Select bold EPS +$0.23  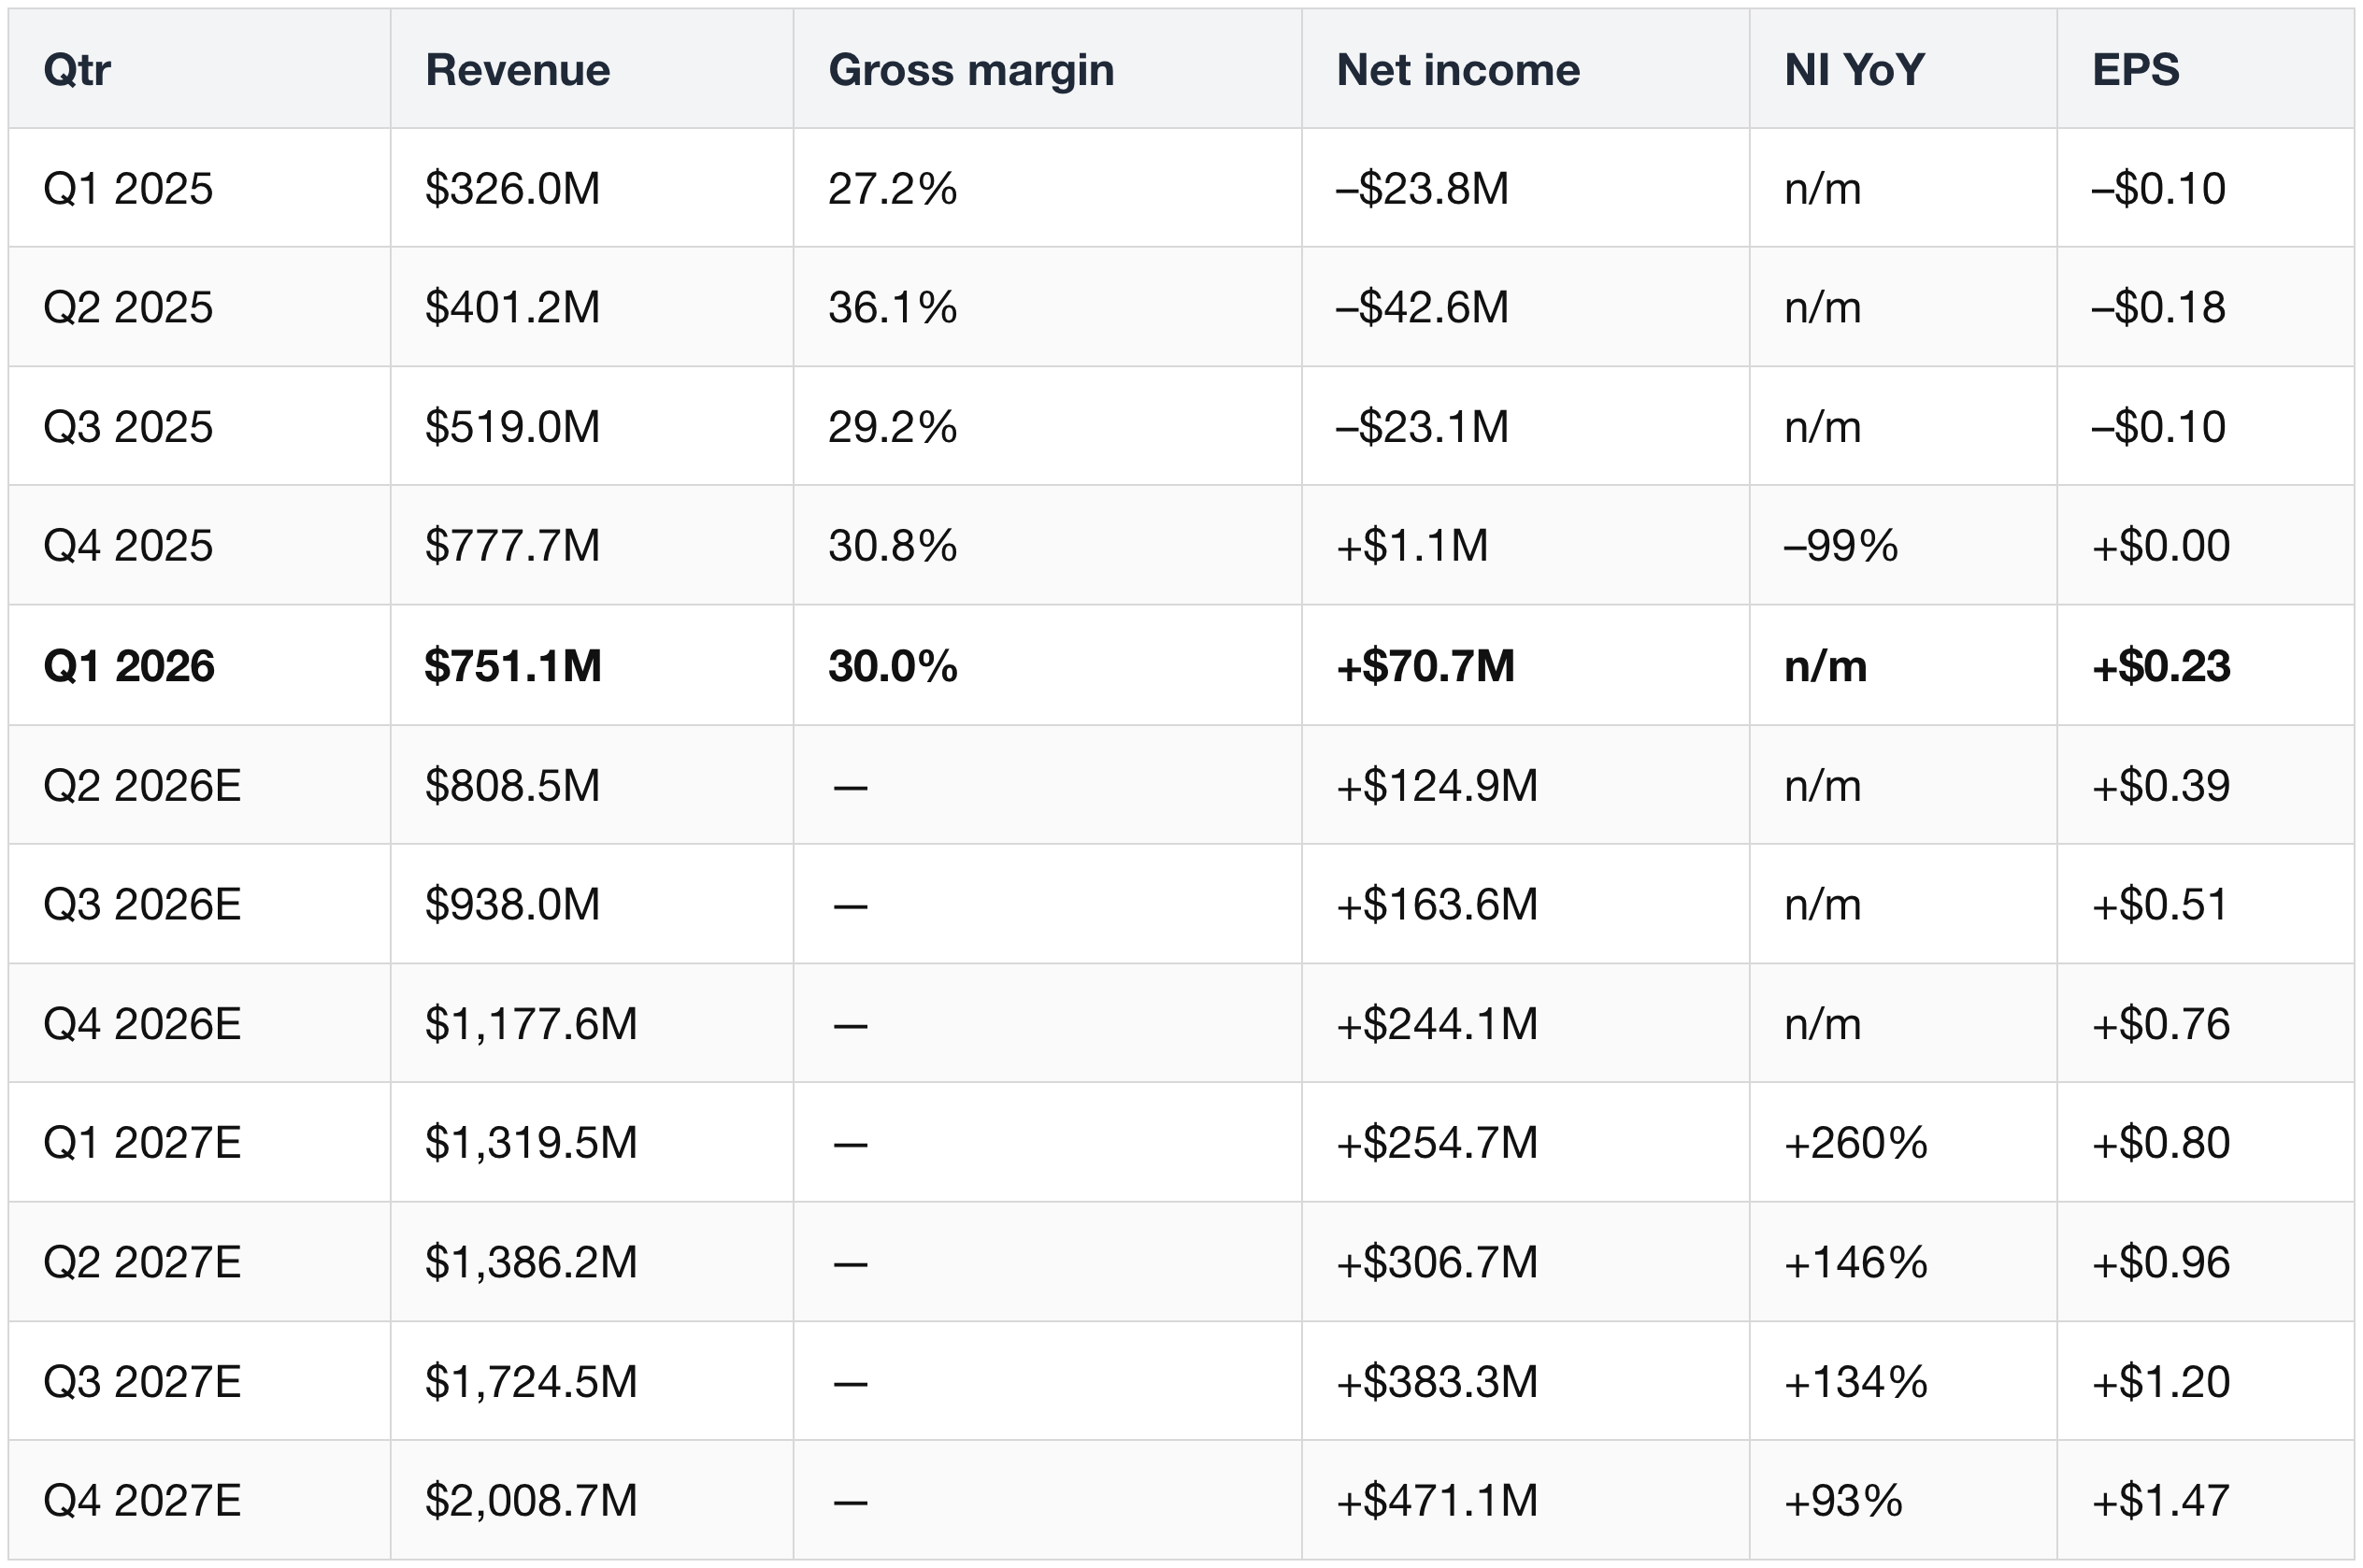2161,666
